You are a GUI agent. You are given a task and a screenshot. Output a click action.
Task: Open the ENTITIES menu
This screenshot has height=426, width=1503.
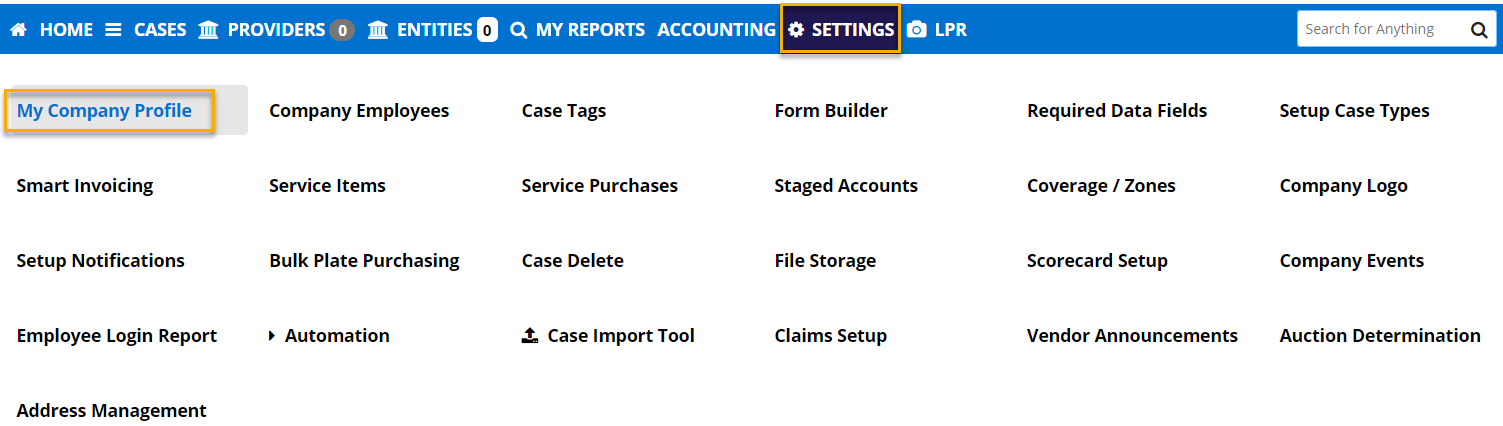[x=433, y=30]
